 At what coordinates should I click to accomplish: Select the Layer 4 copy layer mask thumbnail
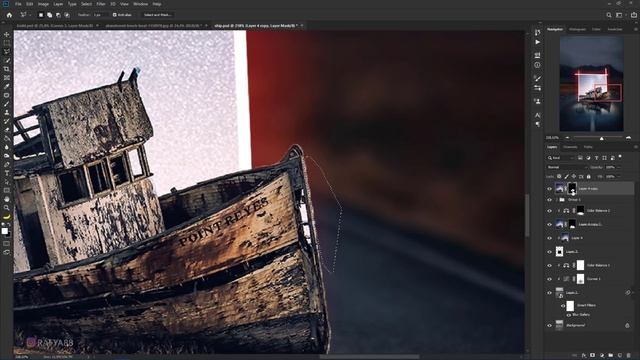tap(572, 188)
